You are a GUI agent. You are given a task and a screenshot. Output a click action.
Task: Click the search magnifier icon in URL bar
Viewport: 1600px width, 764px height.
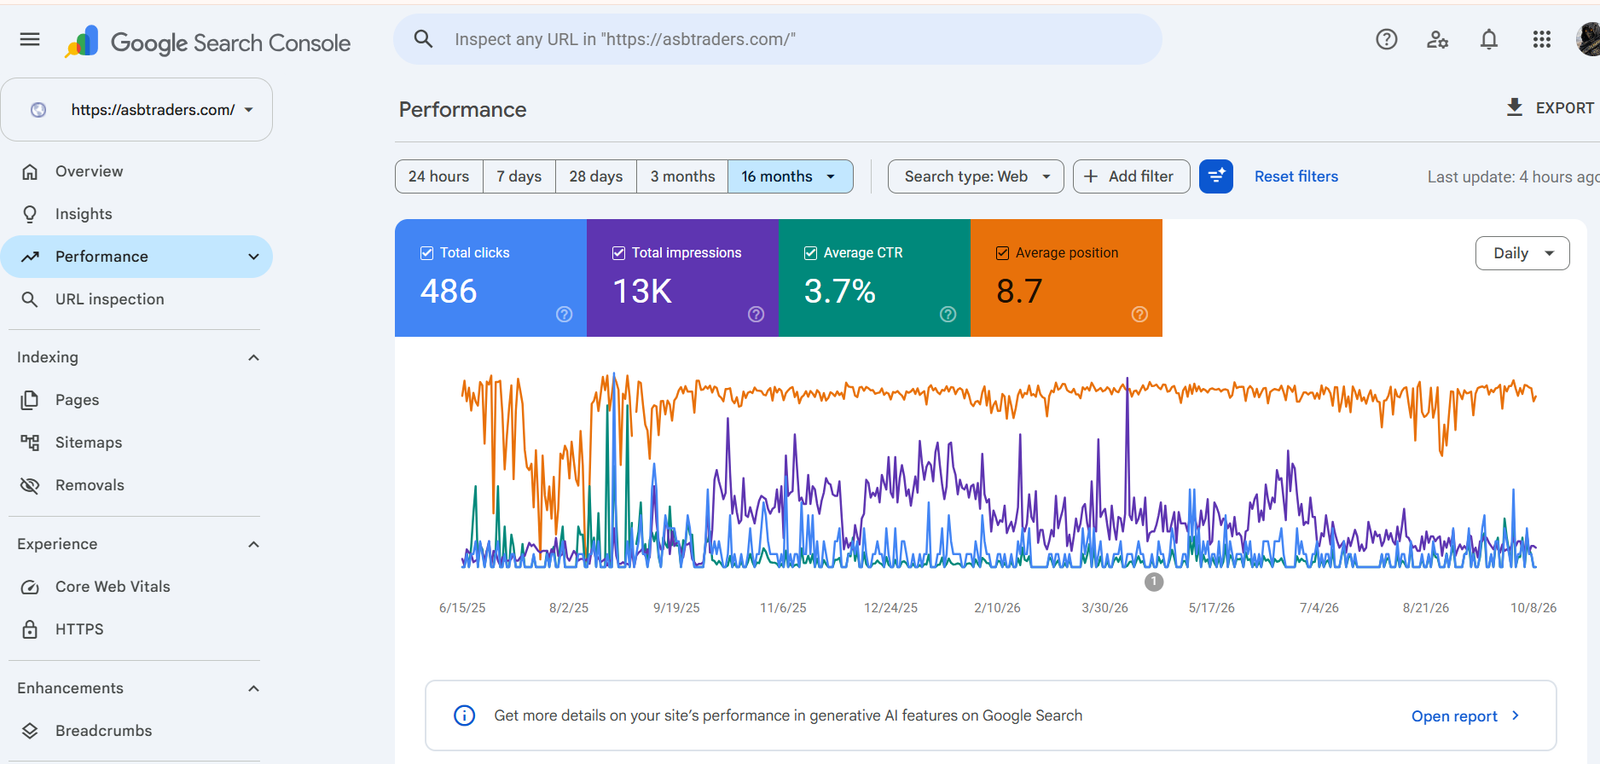(424, 39)
